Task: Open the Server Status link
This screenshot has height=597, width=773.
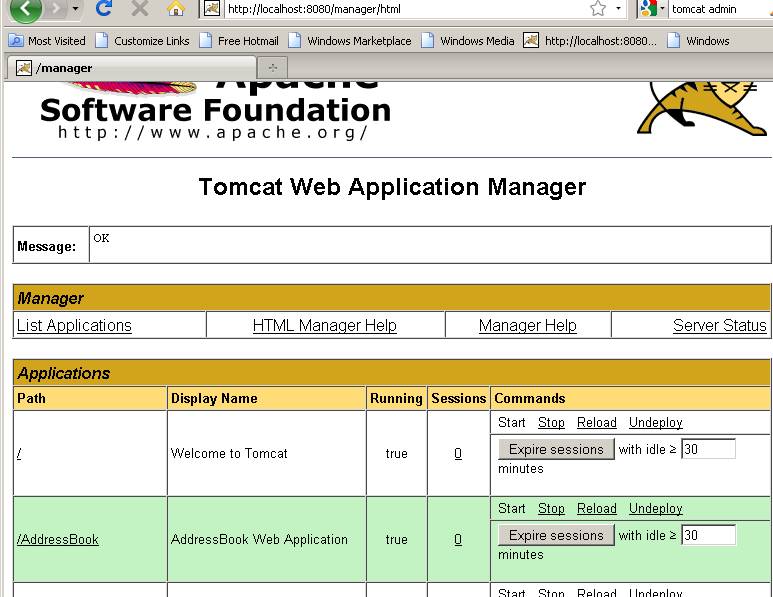Action: pos(719,325)
